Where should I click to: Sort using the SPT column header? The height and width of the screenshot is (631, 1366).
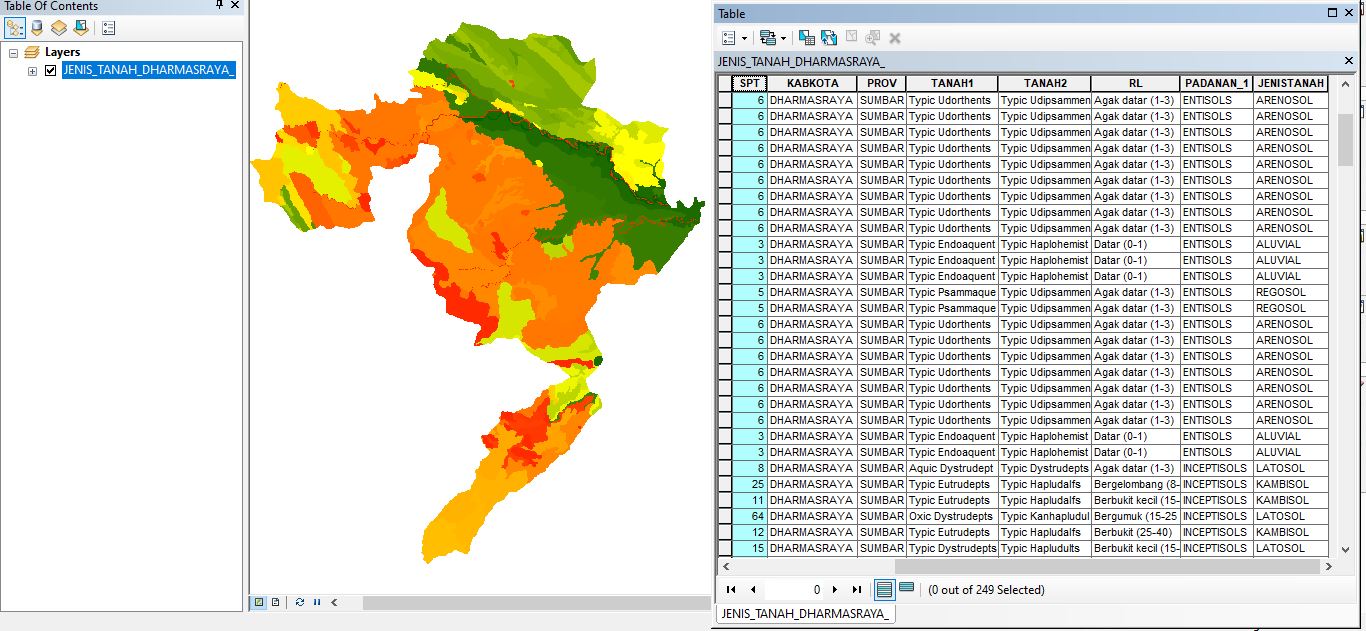coord(749,83)
